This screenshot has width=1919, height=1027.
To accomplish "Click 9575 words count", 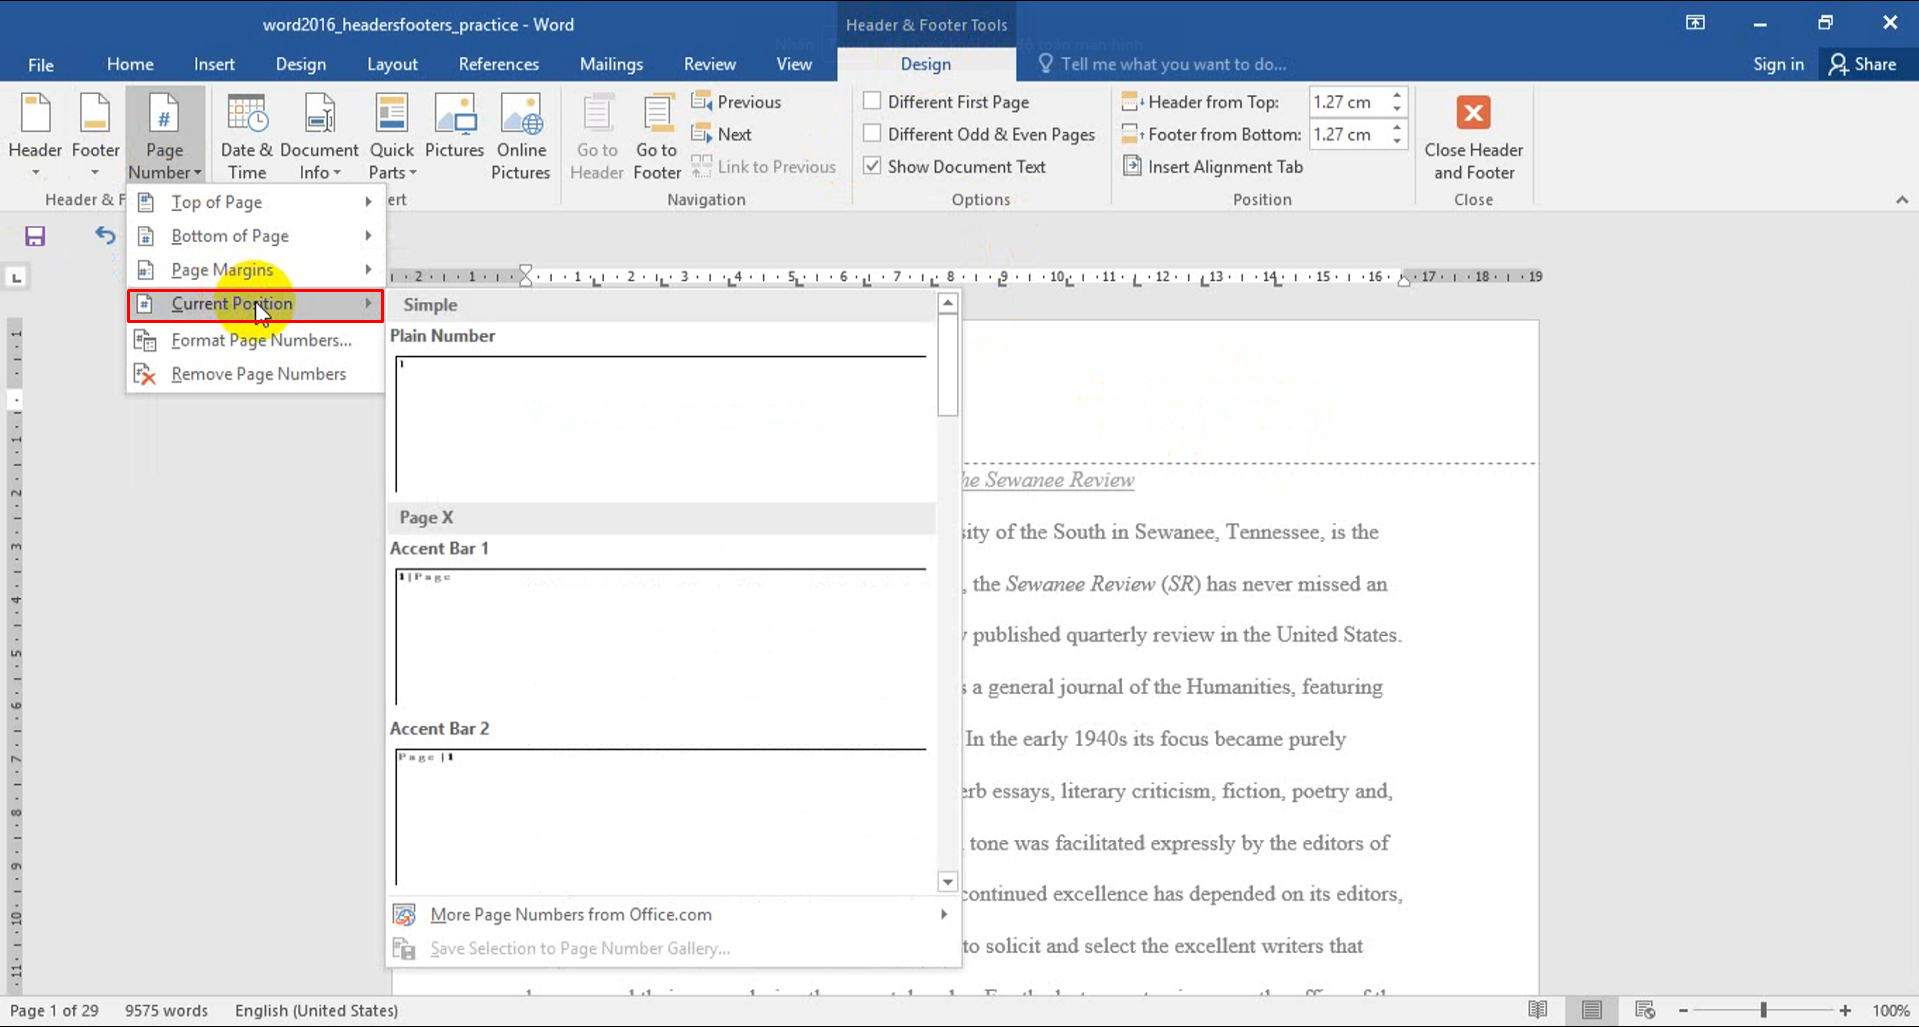I will (166, 1011).
